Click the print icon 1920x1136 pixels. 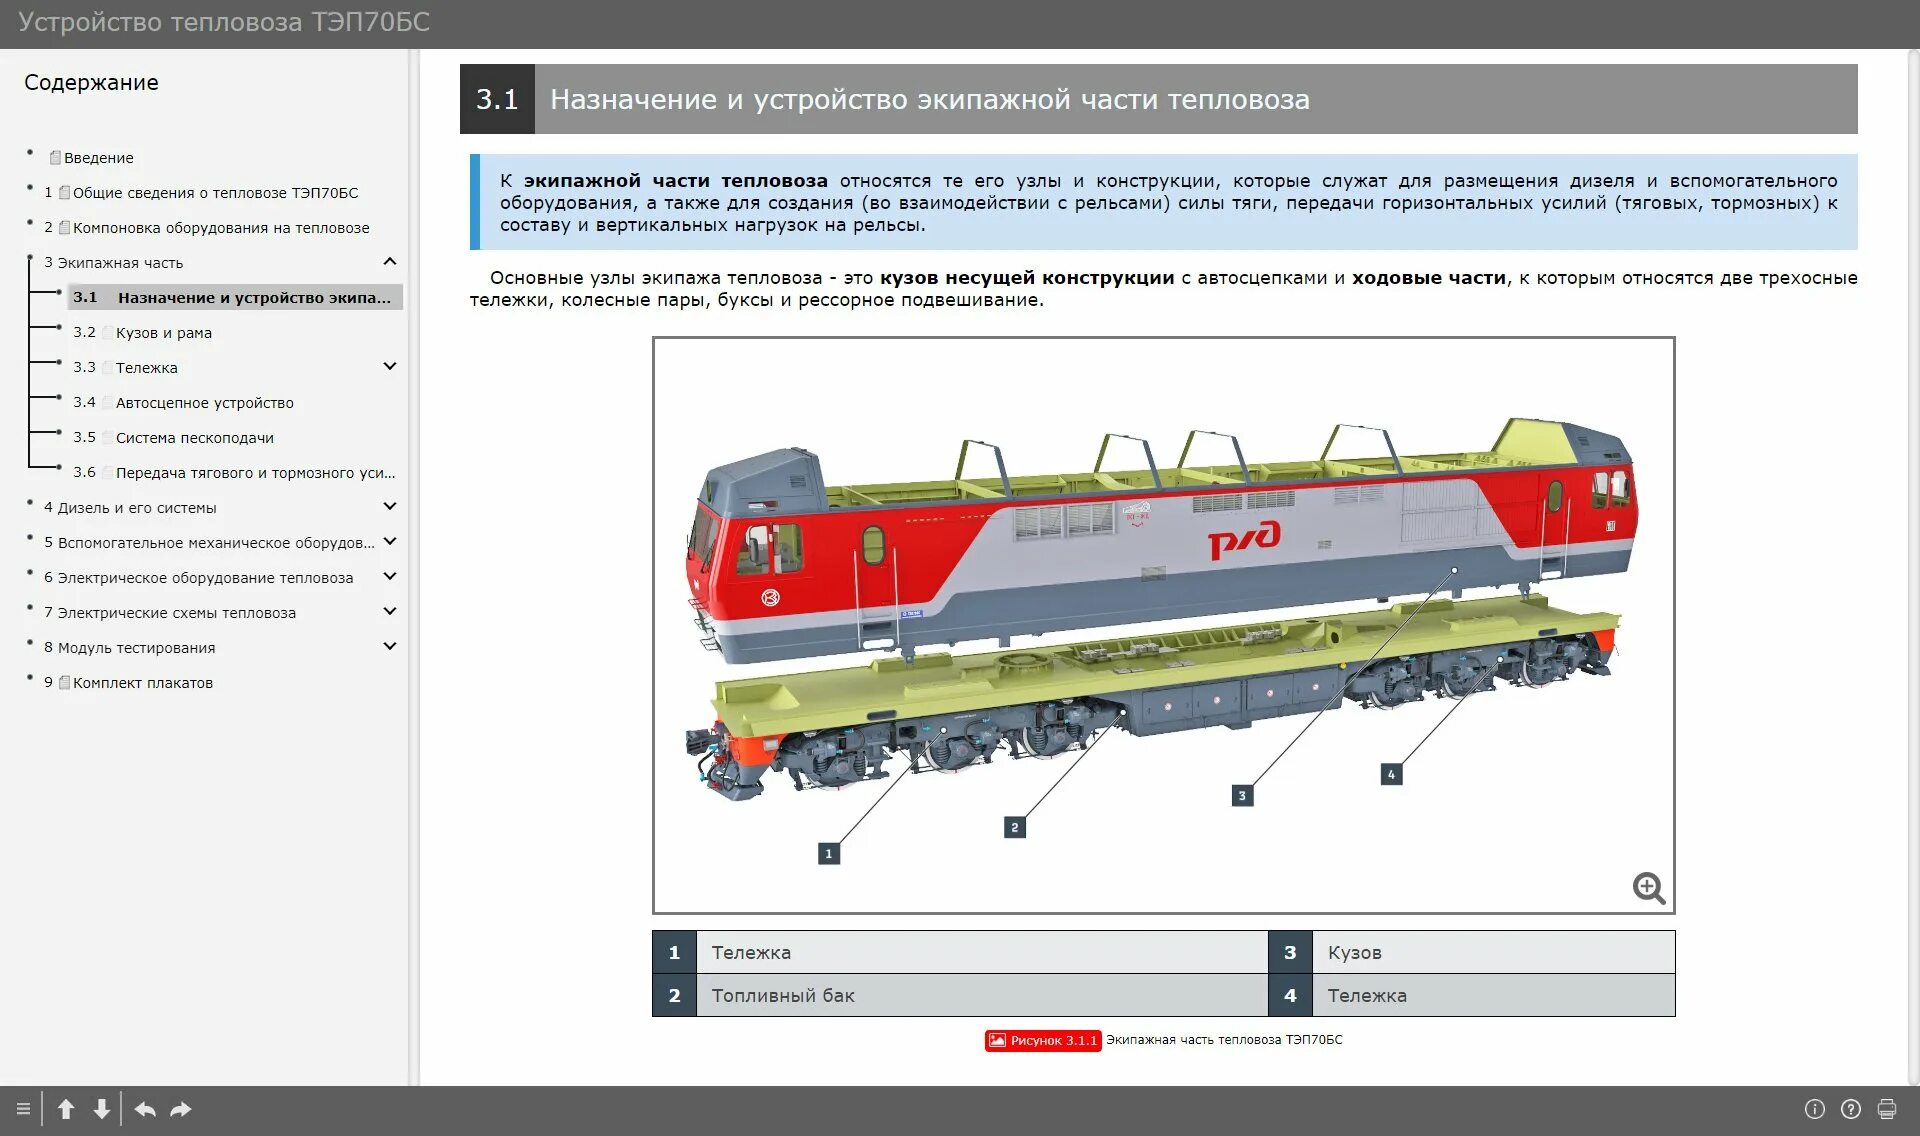pyautogui.click(x=1887, y=1109)
